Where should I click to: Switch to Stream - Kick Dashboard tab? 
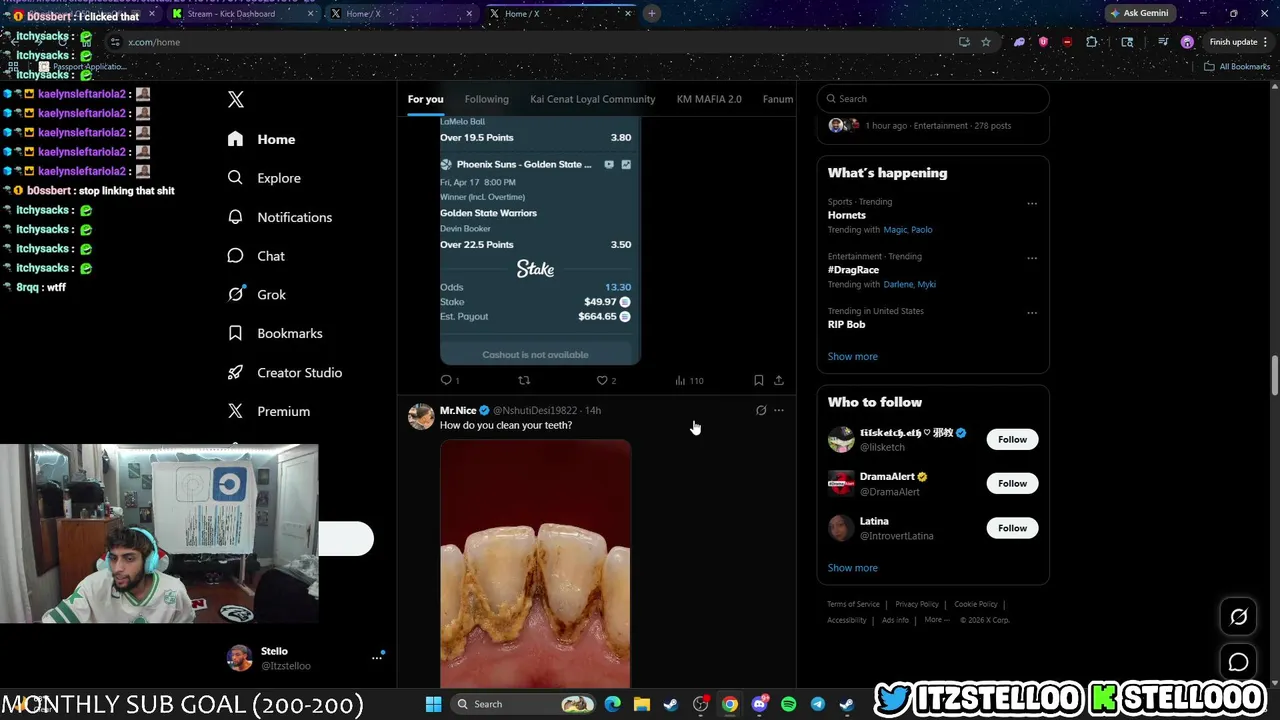(241, 14)
